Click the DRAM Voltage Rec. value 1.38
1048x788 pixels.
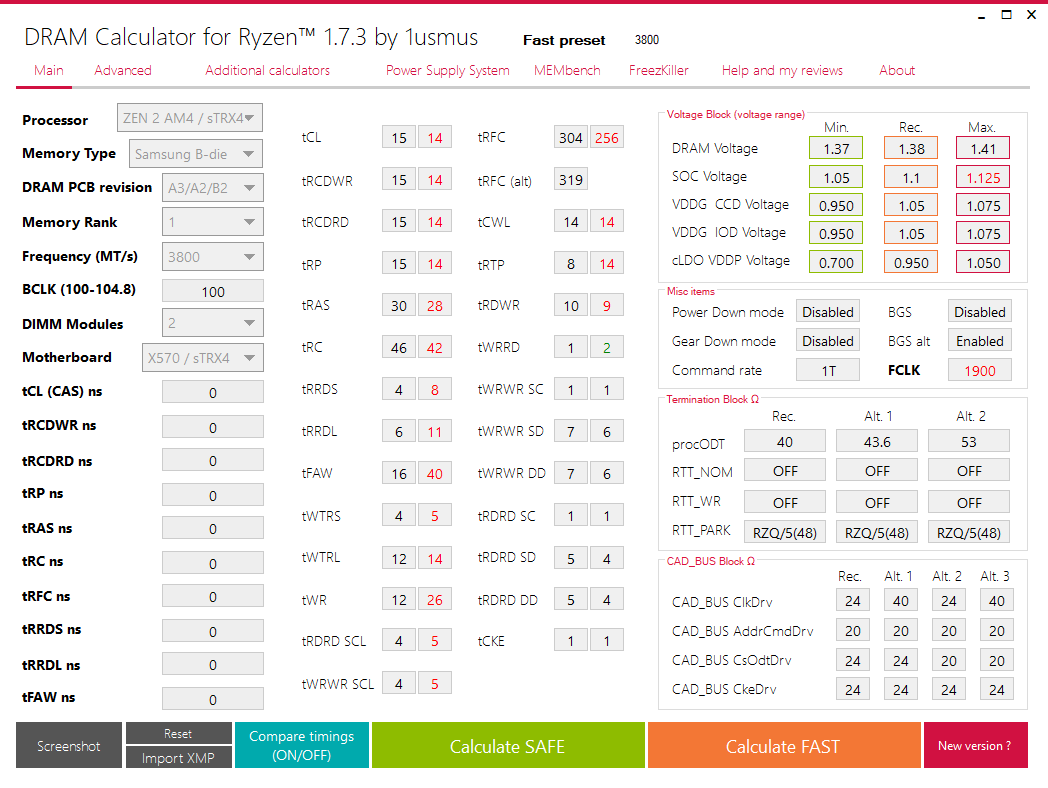[911, 148]
